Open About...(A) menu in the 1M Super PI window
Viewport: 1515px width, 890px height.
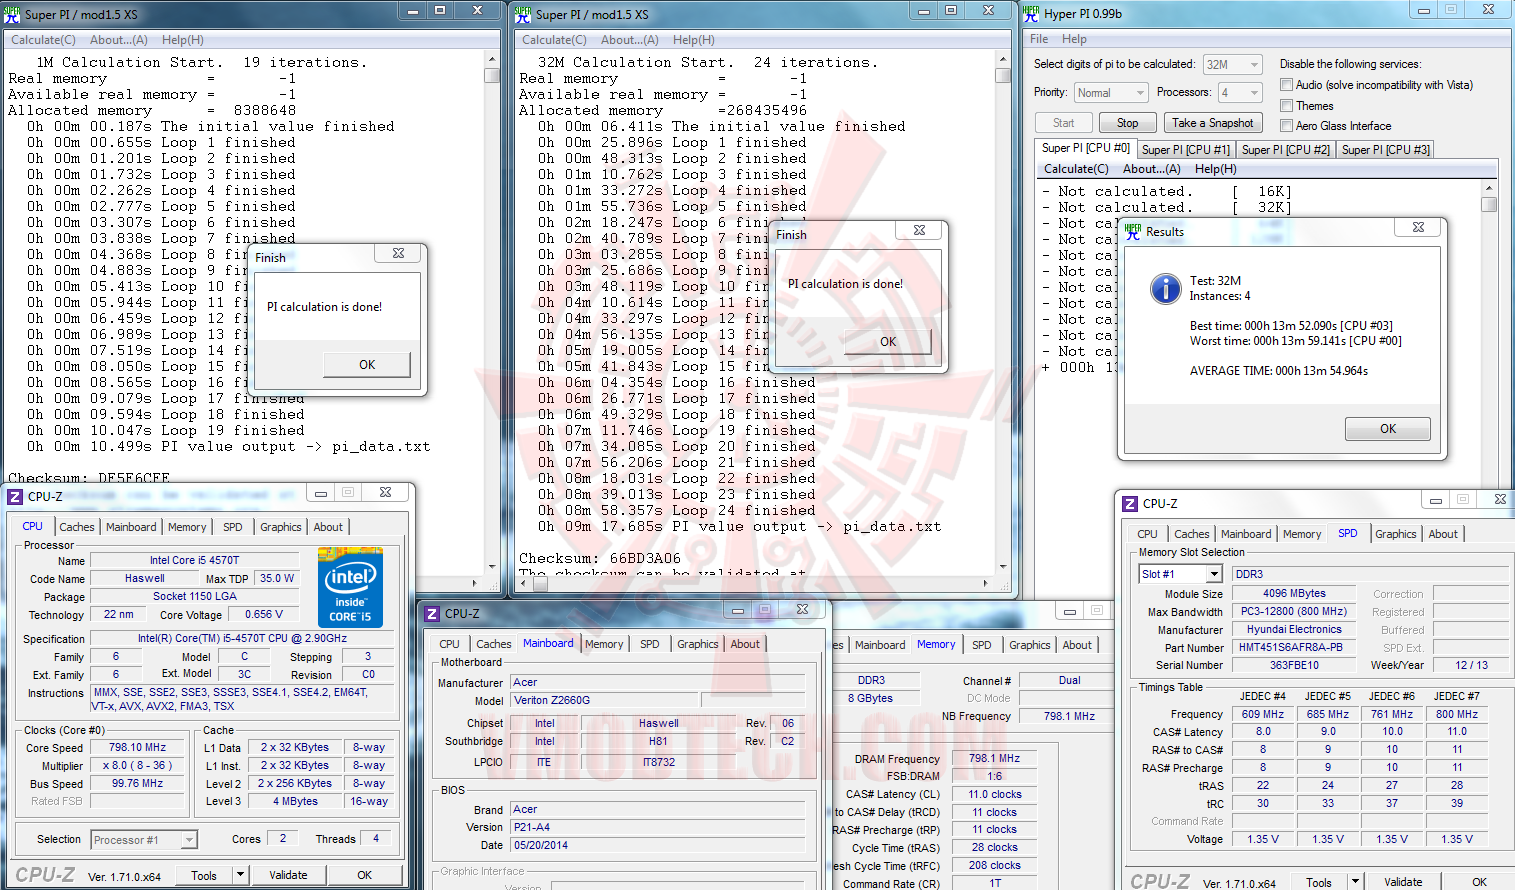coord(119,40)
